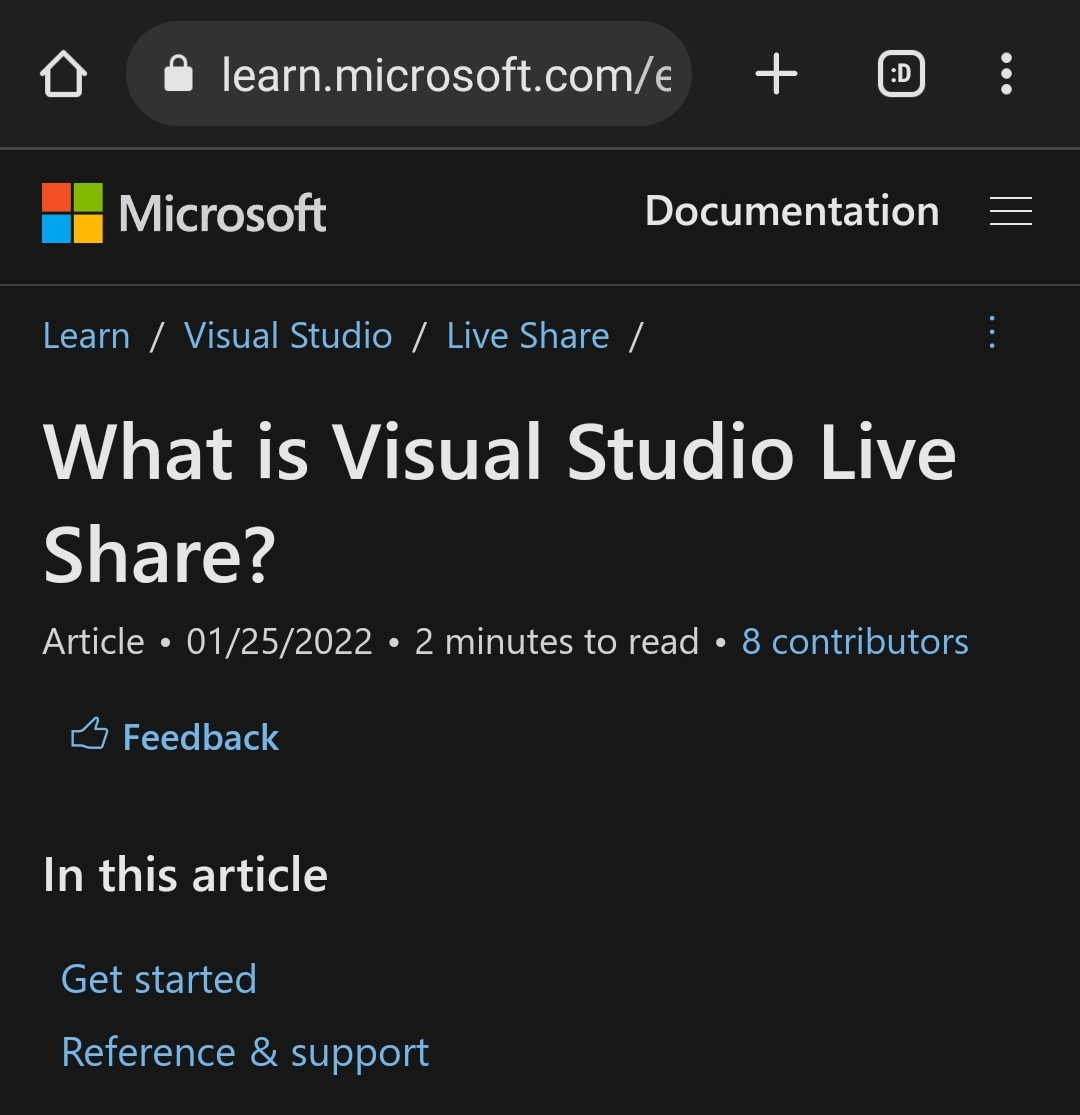1080x1115 pixels.
Task: Open a new browser tab with the plus icon
Action: [776, 73]
